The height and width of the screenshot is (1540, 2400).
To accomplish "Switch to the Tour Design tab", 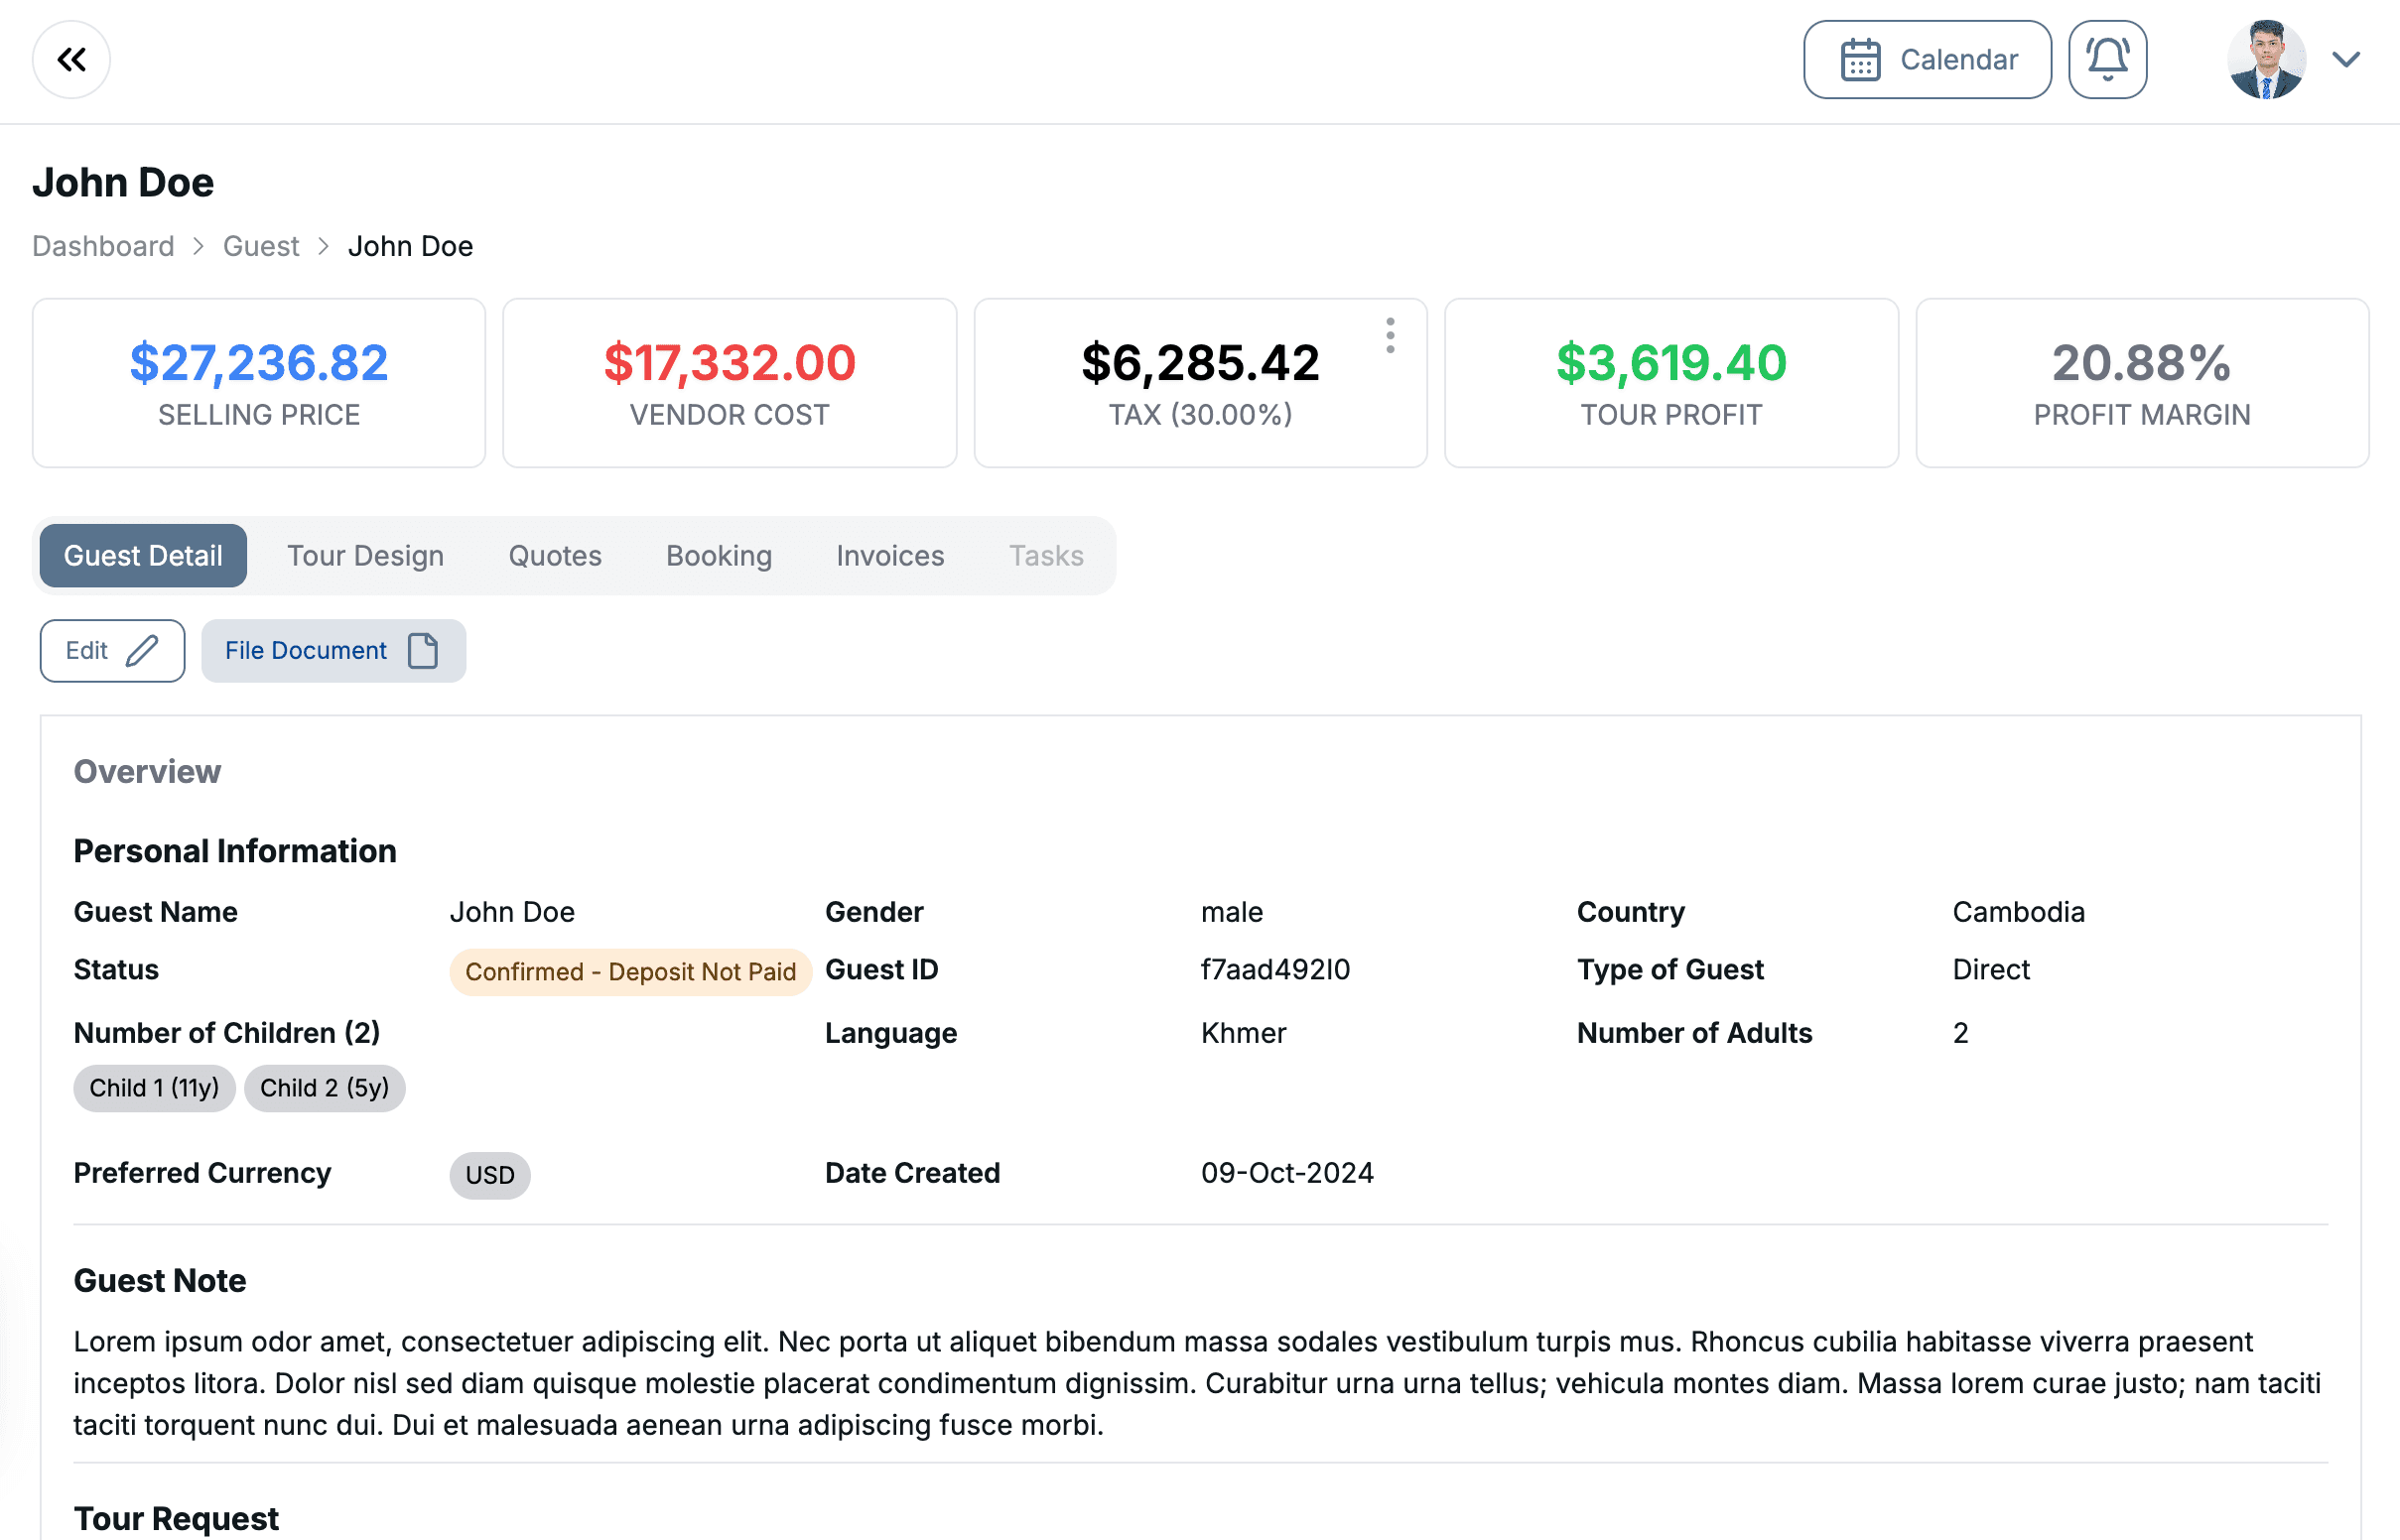I will click(364, 554).
